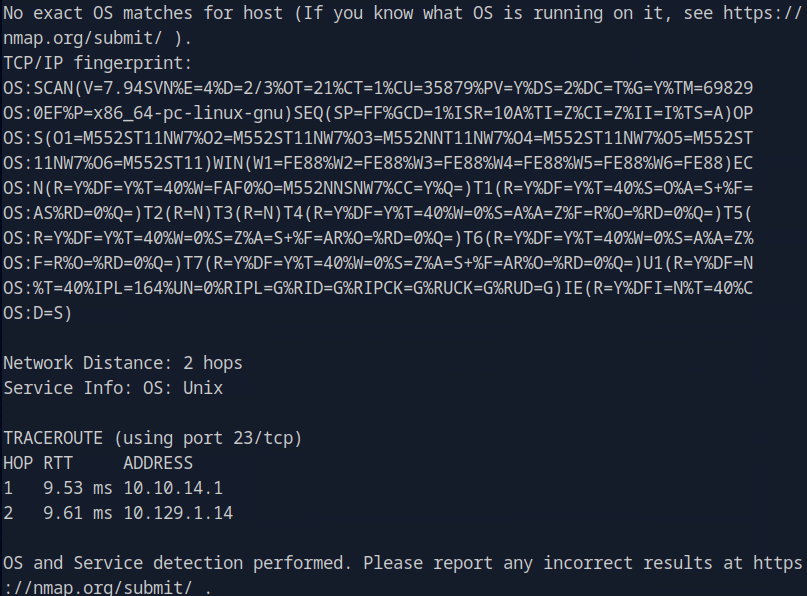Click the IP address 10.10.14.1
This screenshot has height=596, width=807.
click(172, 488)
